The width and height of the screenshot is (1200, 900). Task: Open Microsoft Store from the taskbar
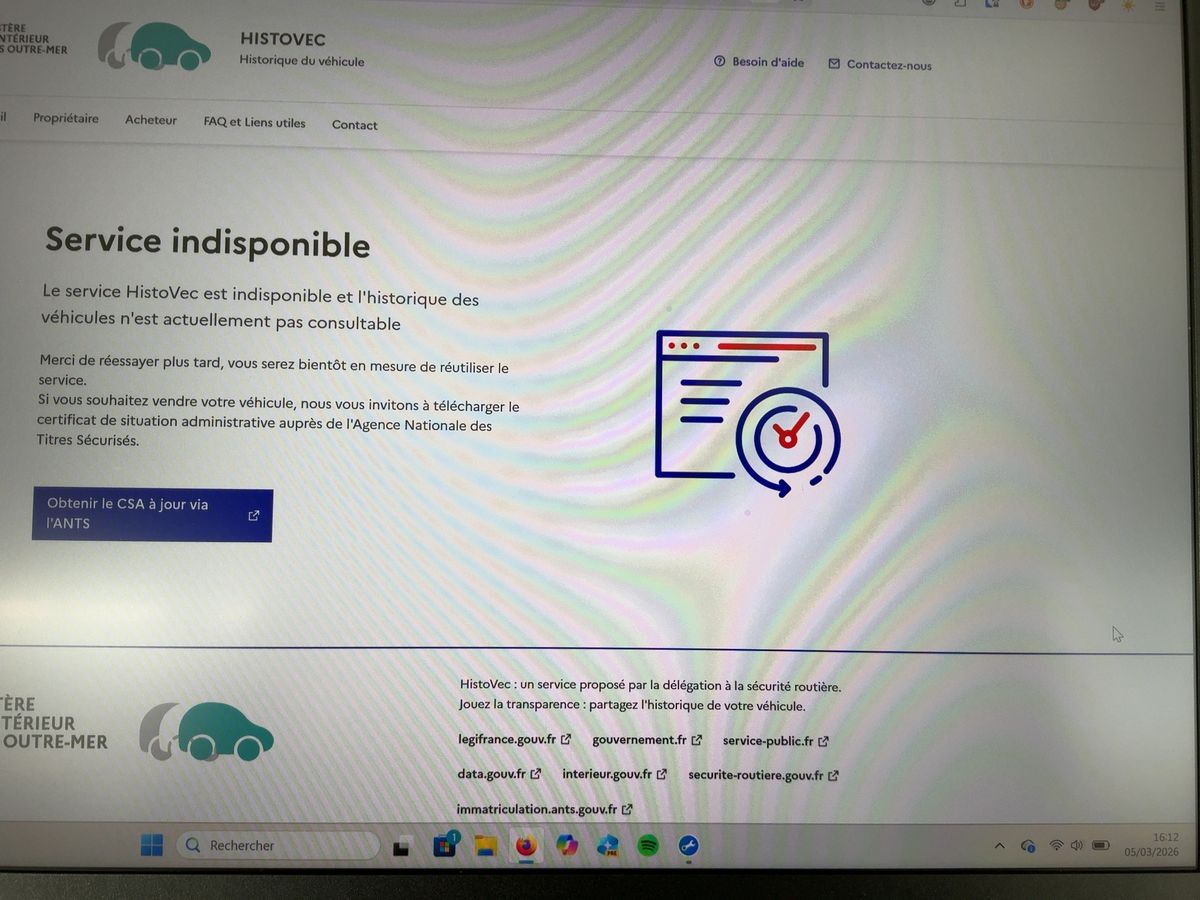click(x=445, y=846)
